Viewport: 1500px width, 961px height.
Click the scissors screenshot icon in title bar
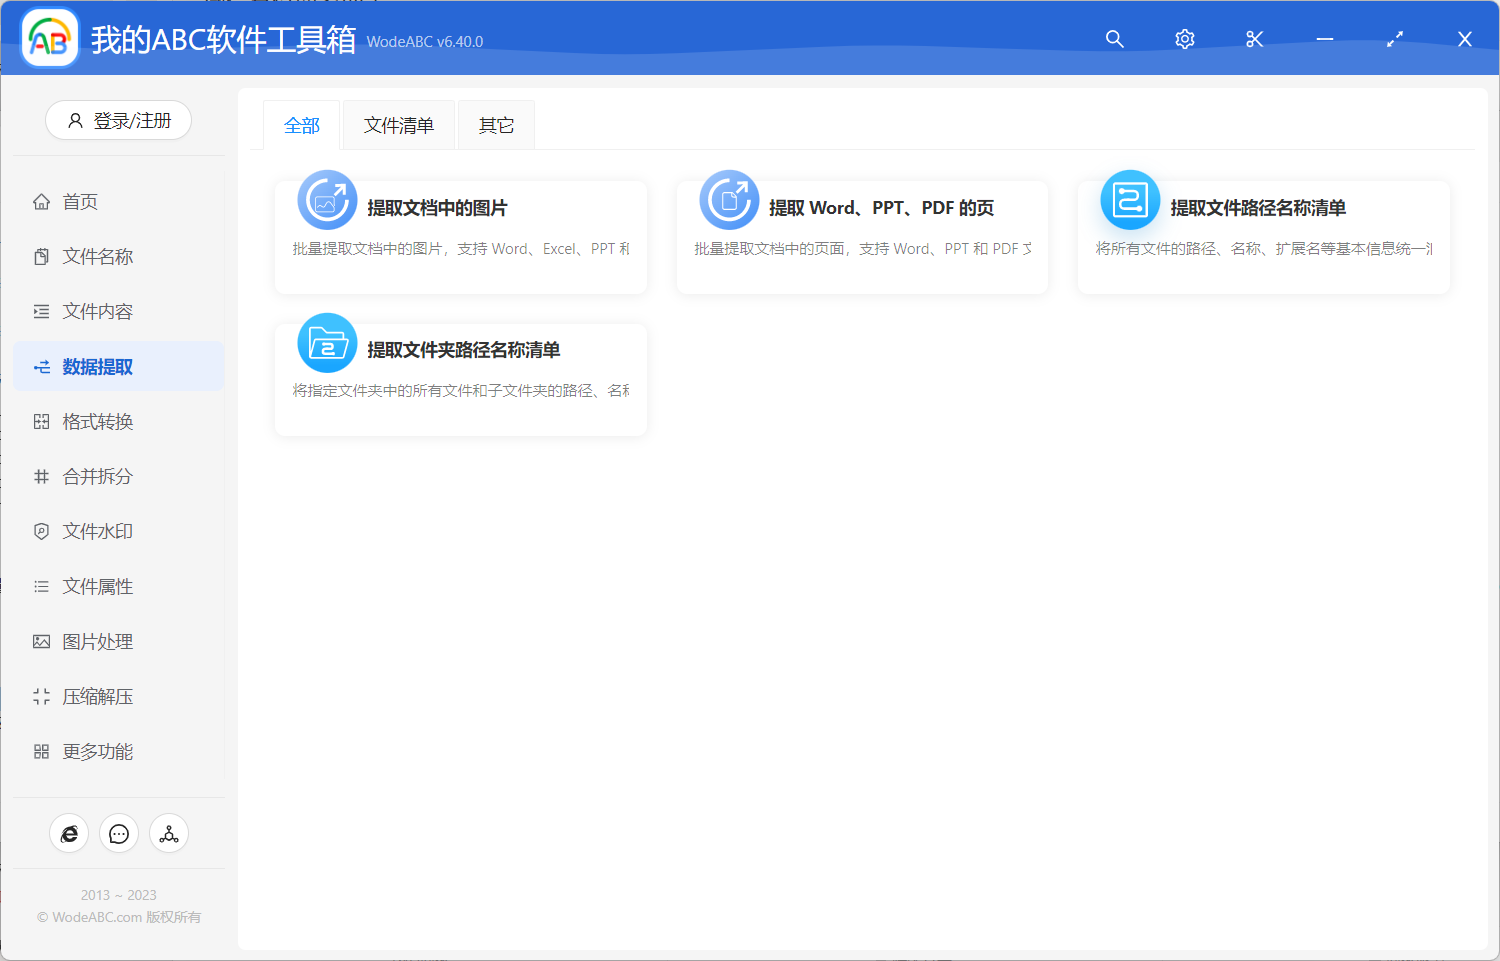pyautogui.click(x=1254, y=39)
